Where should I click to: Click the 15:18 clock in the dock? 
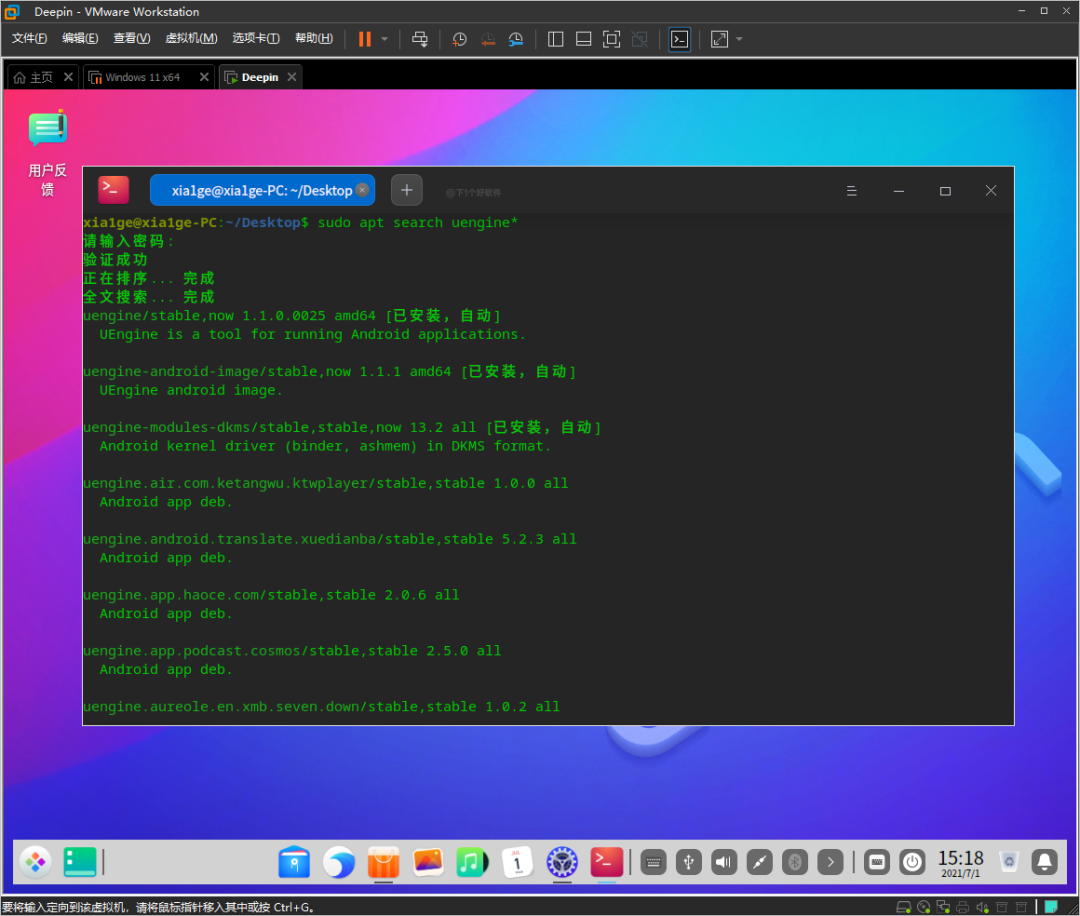point(960,861)
